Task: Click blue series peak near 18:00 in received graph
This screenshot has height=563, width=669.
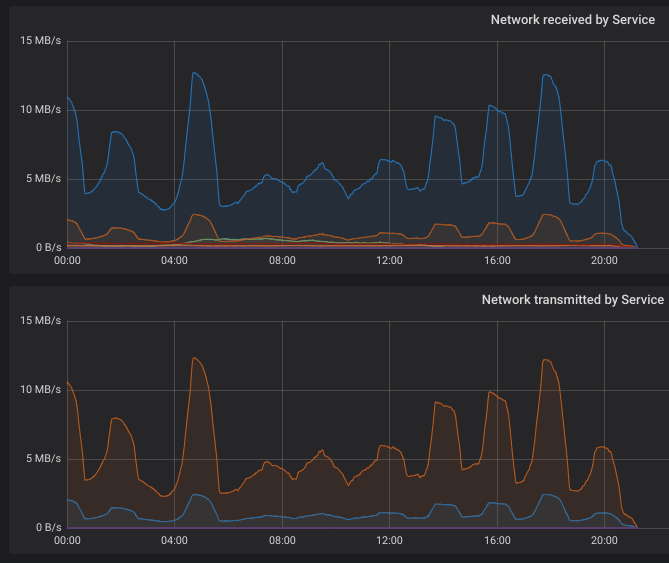Action: (x=545, y=75)
